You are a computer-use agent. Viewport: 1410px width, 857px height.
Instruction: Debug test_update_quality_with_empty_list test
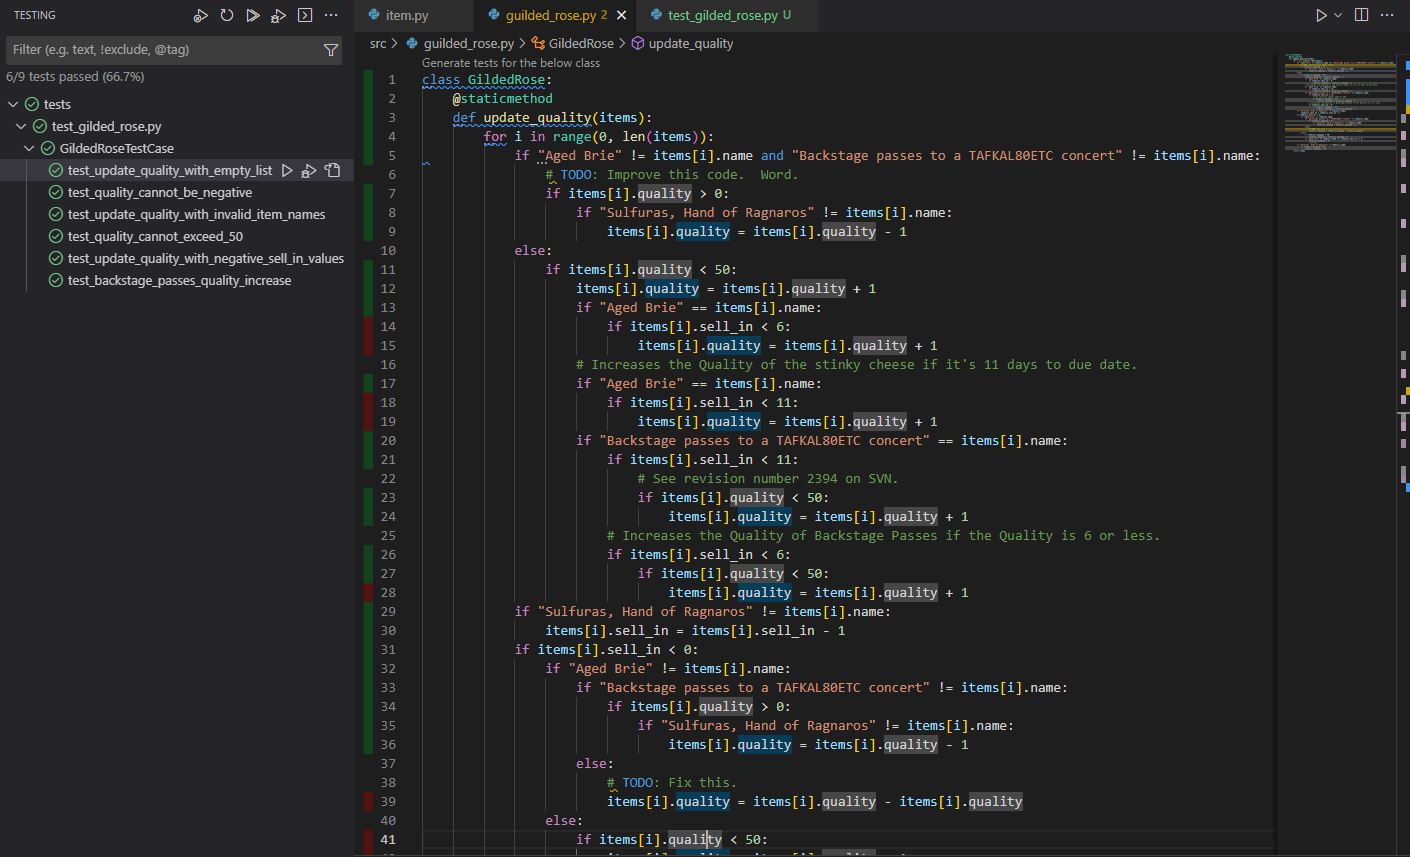(x=309, y=171)
